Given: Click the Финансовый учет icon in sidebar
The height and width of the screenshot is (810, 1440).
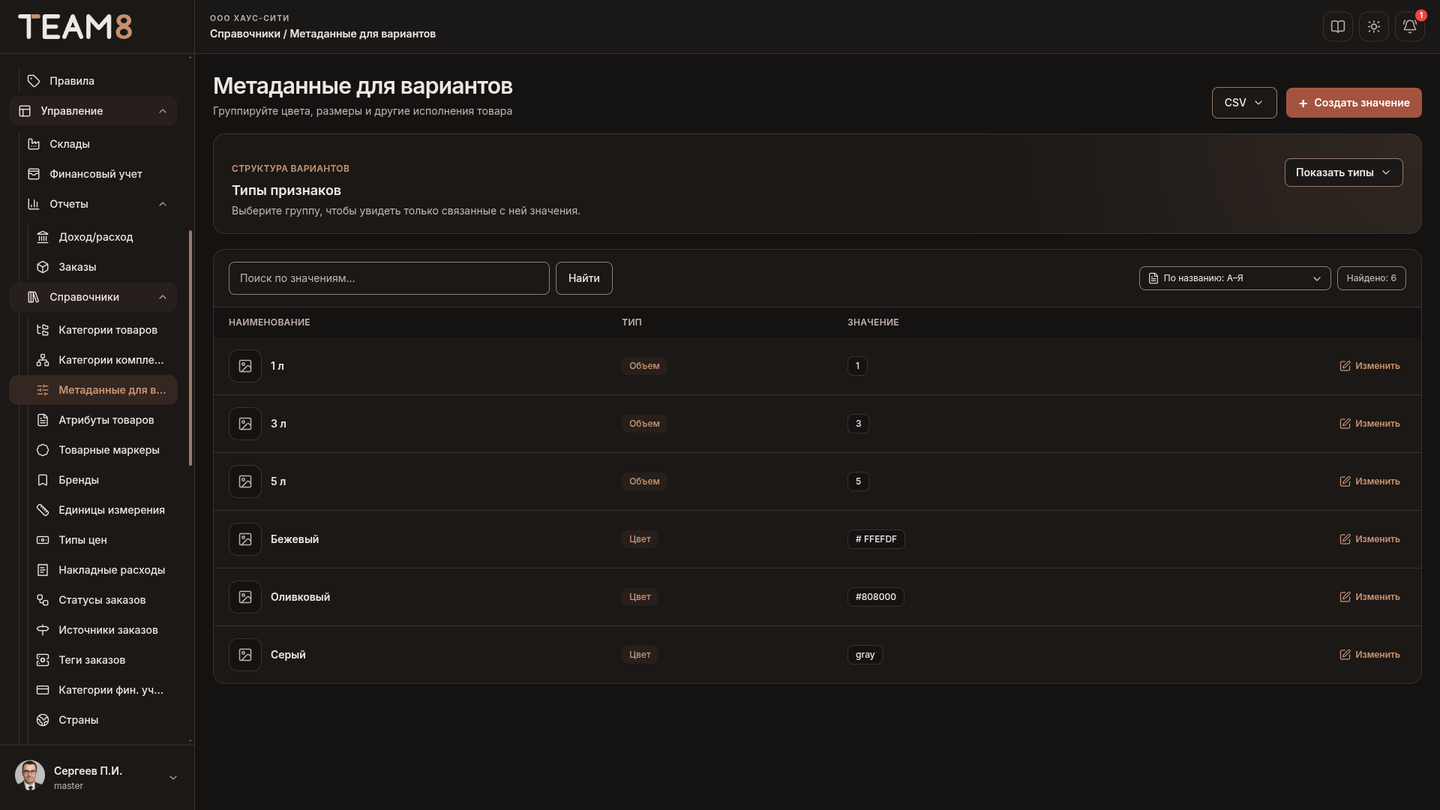Looking at the screenshot, I should coord(34,174).
